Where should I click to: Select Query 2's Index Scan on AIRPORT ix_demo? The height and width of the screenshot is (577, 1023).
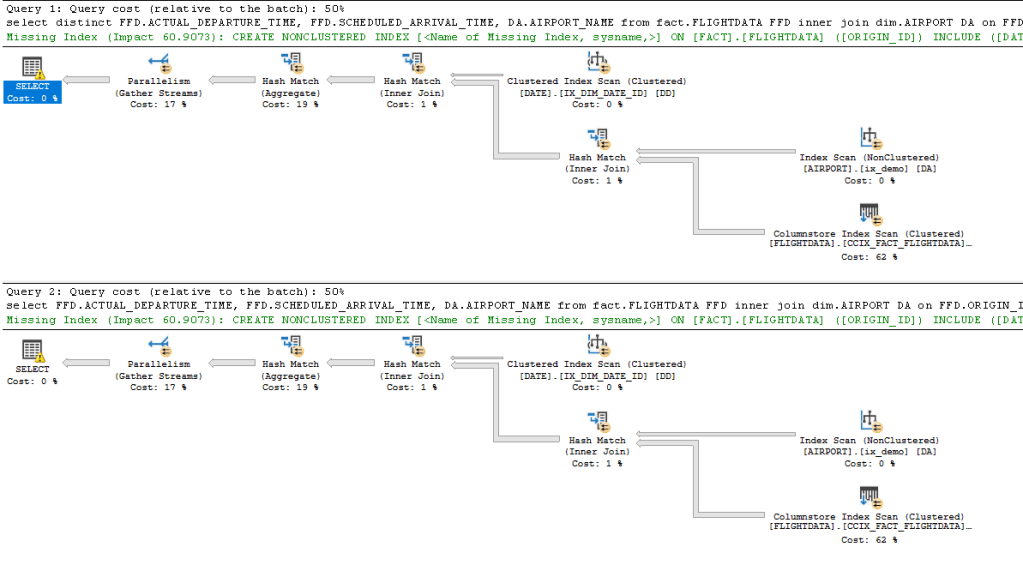[868, 422]
